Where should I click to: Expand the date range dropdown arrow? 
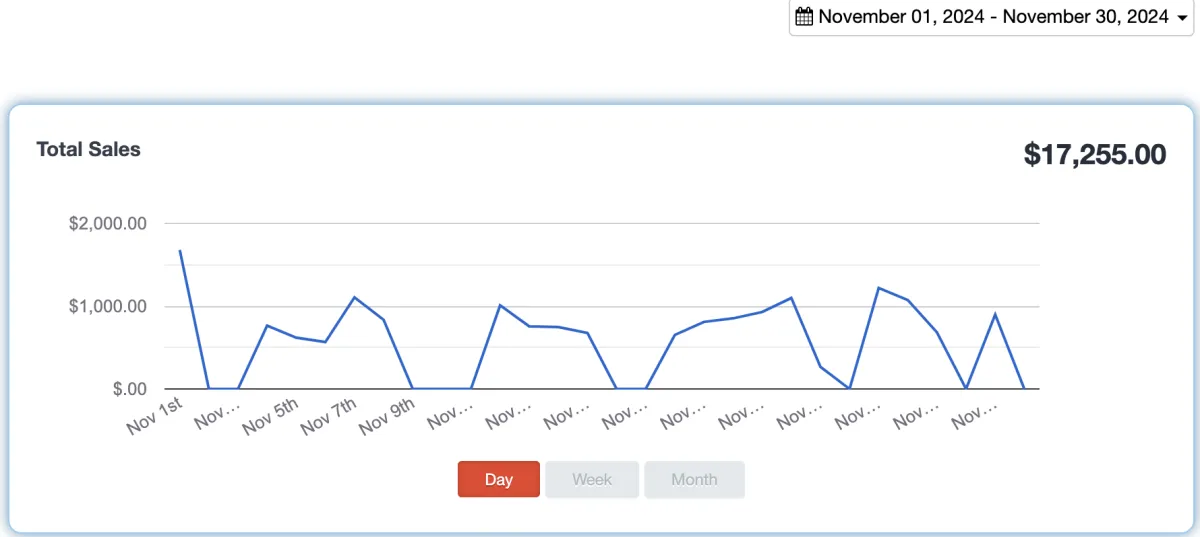1182,17
